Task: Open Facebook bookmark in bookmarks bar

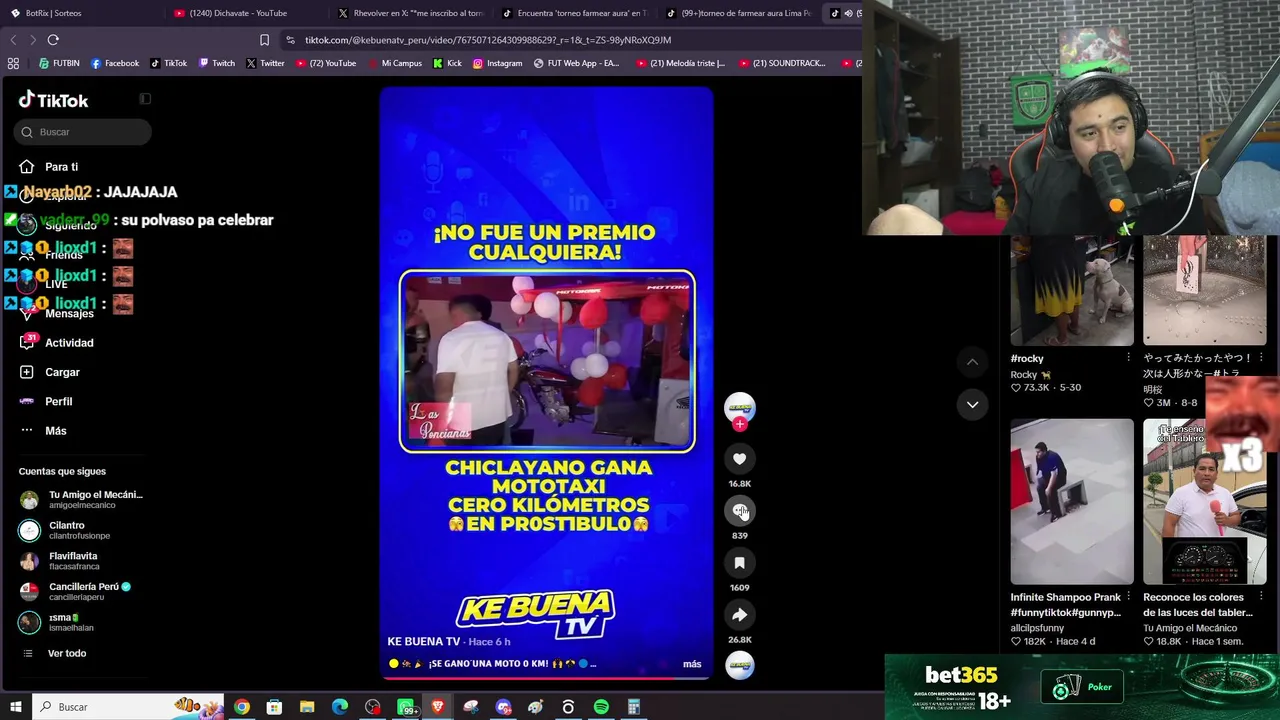Action: (x=115, y=63)
